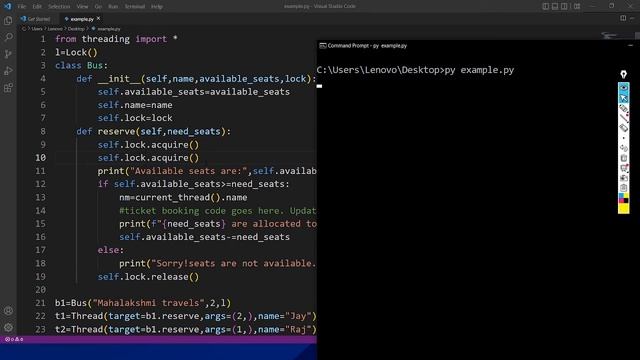Click the Command Prompt window icon
Image resolution: width=640 pixels, height=360 pixels.
click(322, 46)
